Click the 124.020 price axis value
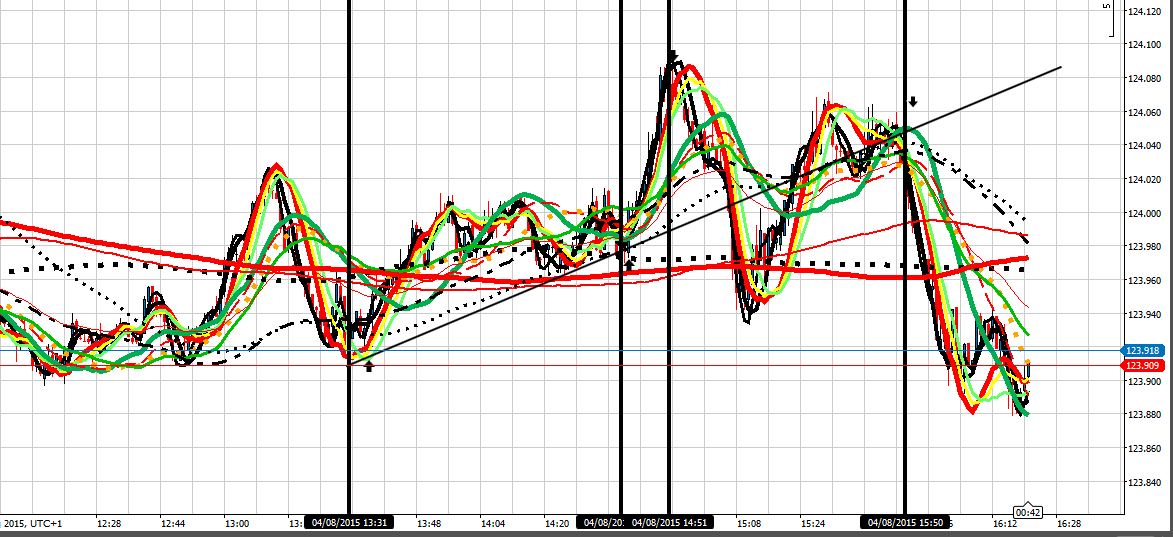1173x537 pixels. pos(1145,180)
